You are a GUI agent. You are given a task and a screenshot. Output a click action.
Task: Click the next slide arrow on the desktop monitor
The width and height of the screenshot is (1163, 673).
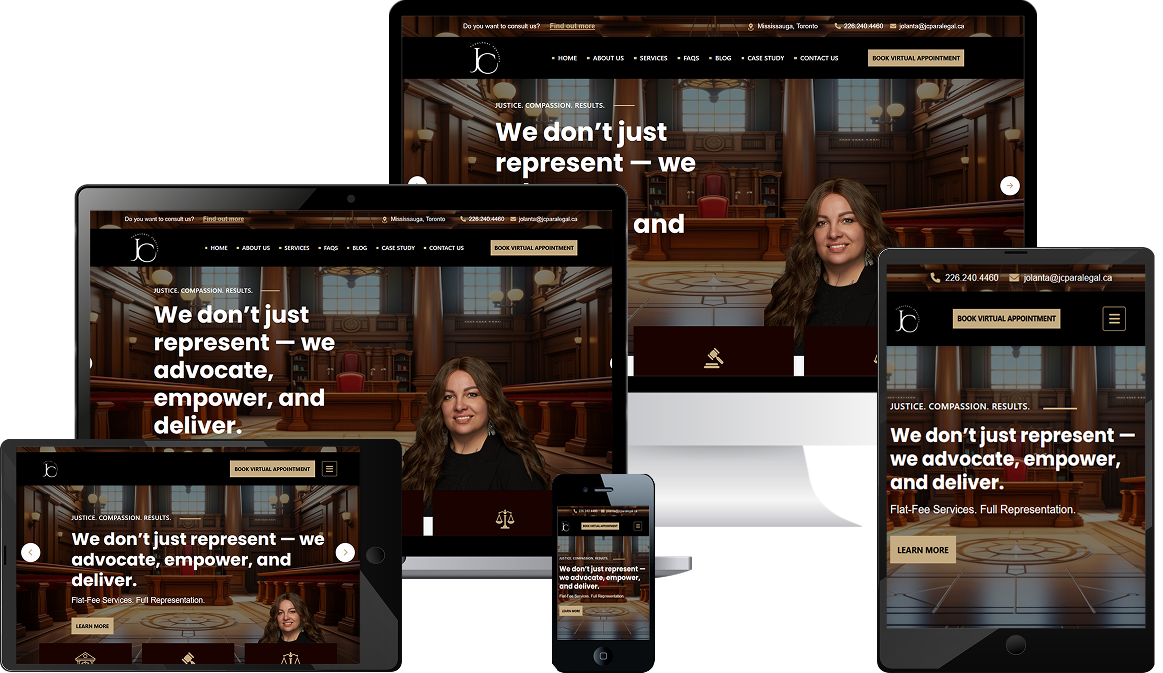1009,186
